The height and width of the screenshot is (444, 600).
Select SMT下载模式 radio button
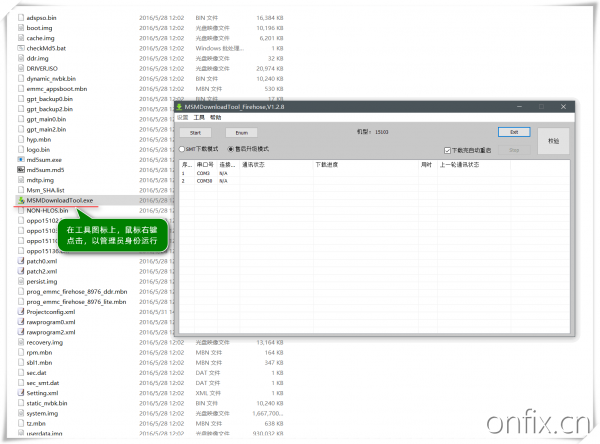pos(181,149)
